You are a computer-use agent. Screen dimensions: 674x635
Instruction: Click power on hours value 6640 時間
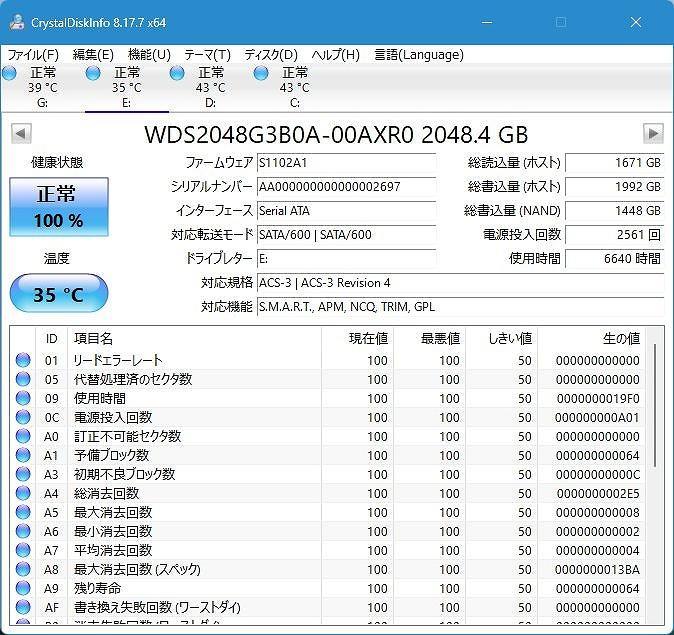click(614, 259)
